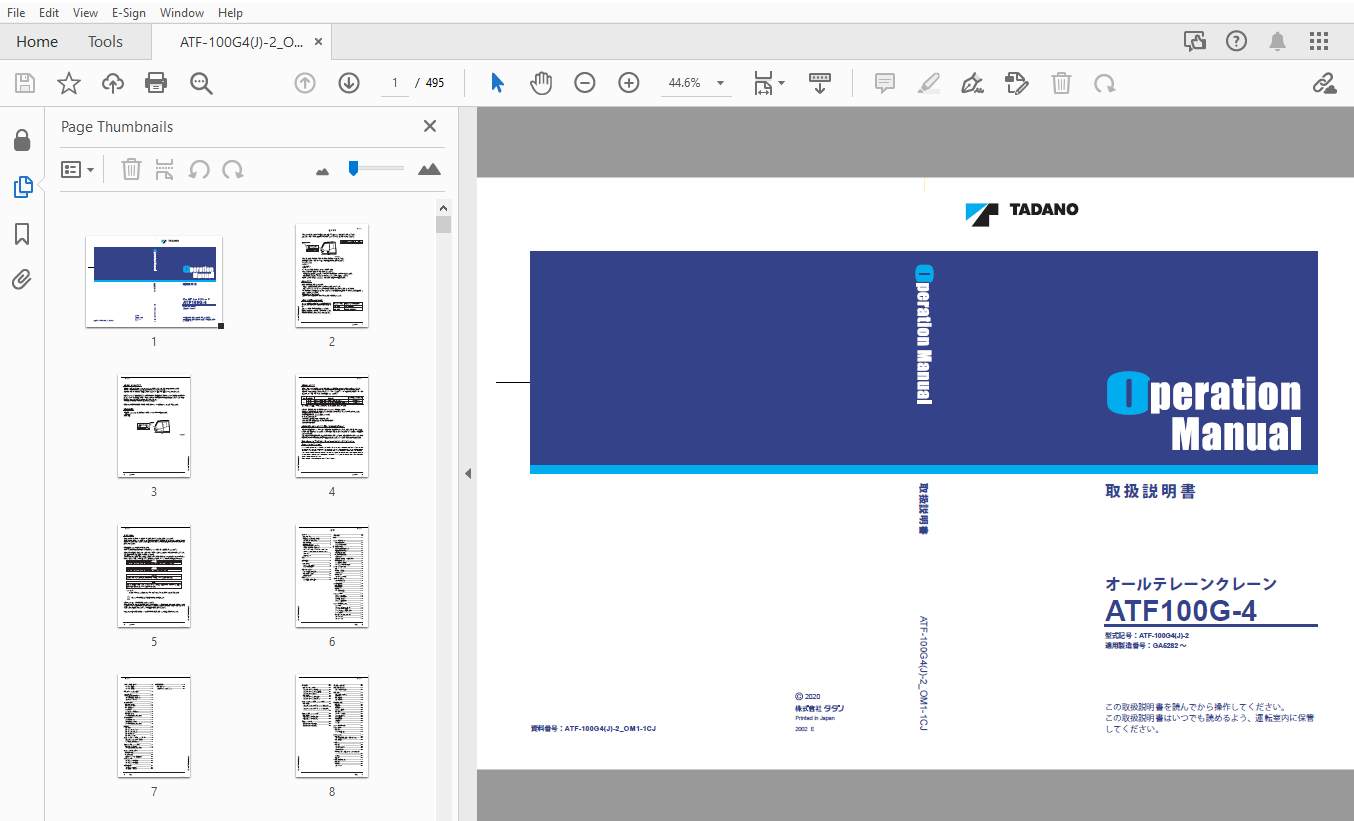This screenshot has width=1354, height=821.
Task: Adjust the thumbnail size slider handle
Action: point(353,169)
